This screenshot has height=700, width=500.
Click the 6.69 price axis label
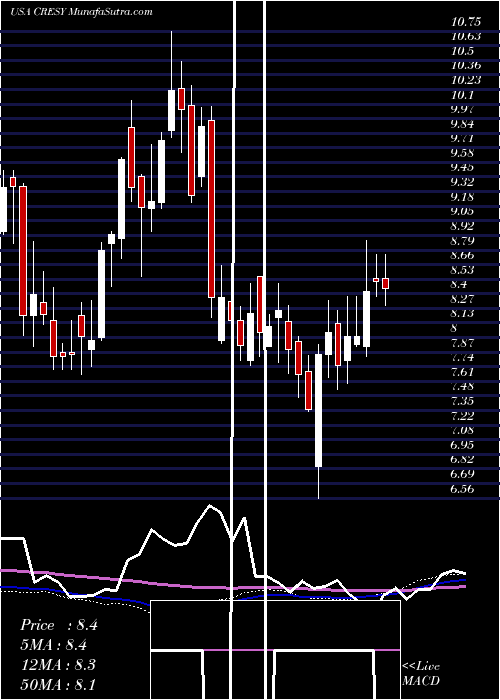pos(462,474)
